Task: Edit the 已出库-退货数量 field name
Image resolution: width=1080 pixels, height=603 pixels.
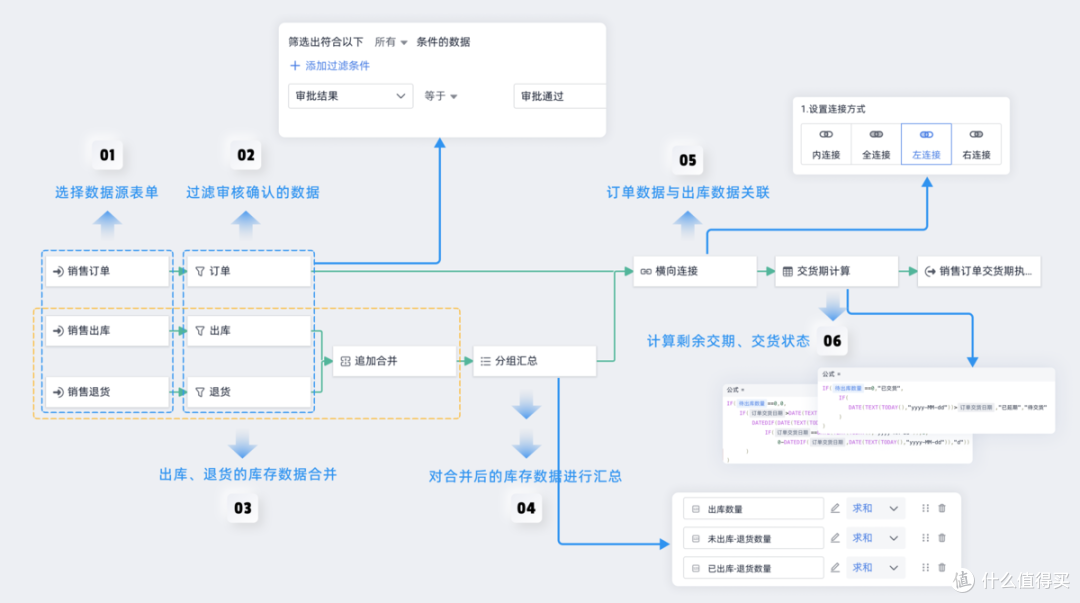Action: pyautogui.click(x=835, y=568)
